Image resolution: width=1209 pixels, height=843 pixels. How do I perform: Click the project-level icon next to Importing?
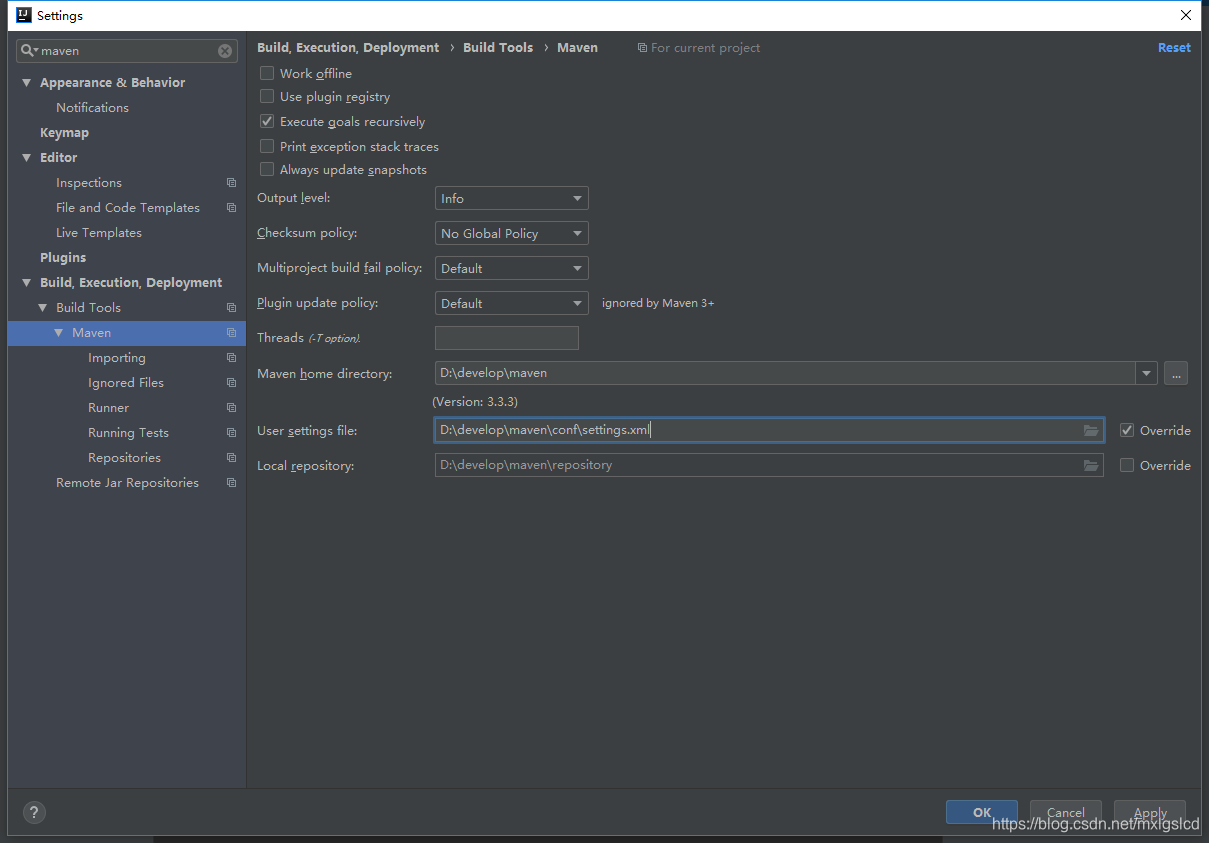(231, 358)
